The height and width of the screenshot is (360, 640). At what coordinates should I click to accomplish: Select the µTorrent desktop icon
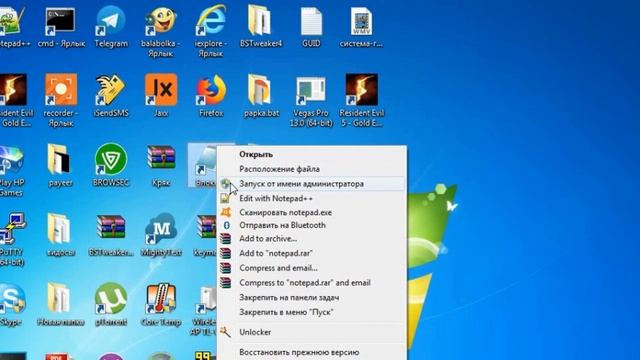111,298
